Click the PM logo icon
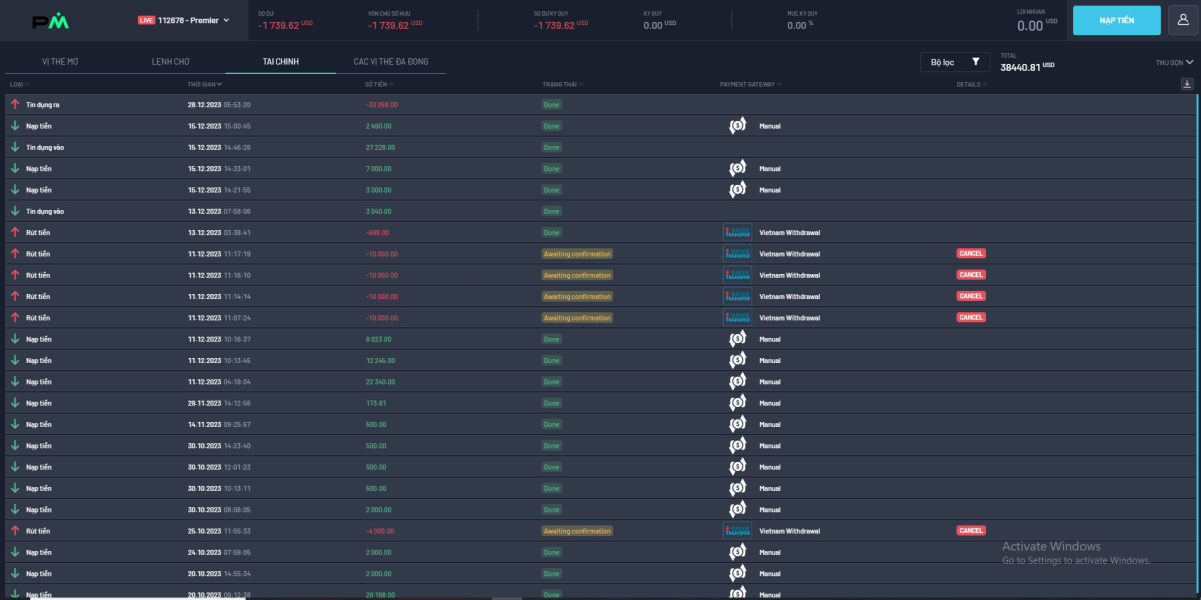This screenshot has width=1201, height=600. point(52,21)
